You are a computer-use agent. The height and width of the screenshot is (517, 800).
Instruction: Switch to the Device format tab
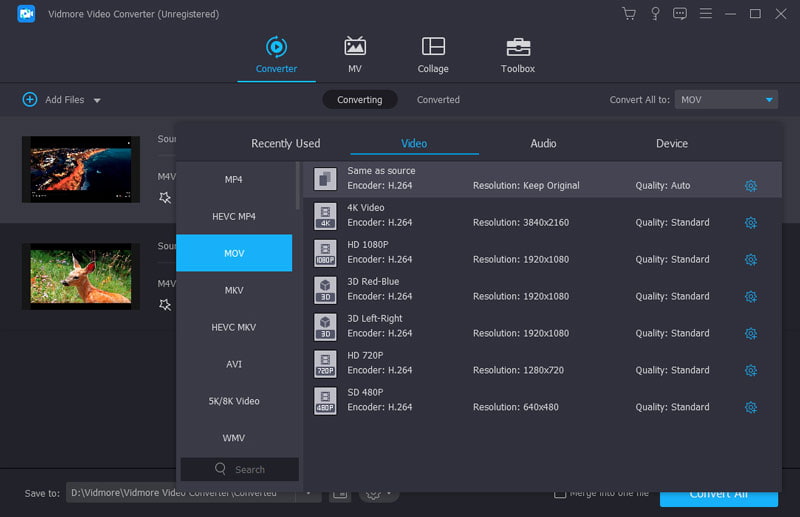pos(671,143)
